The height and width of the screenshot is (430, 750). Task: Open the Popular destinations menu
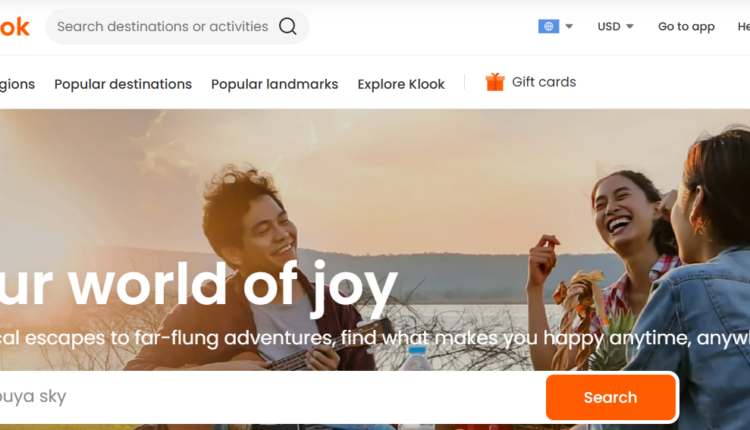click(123, 84)
